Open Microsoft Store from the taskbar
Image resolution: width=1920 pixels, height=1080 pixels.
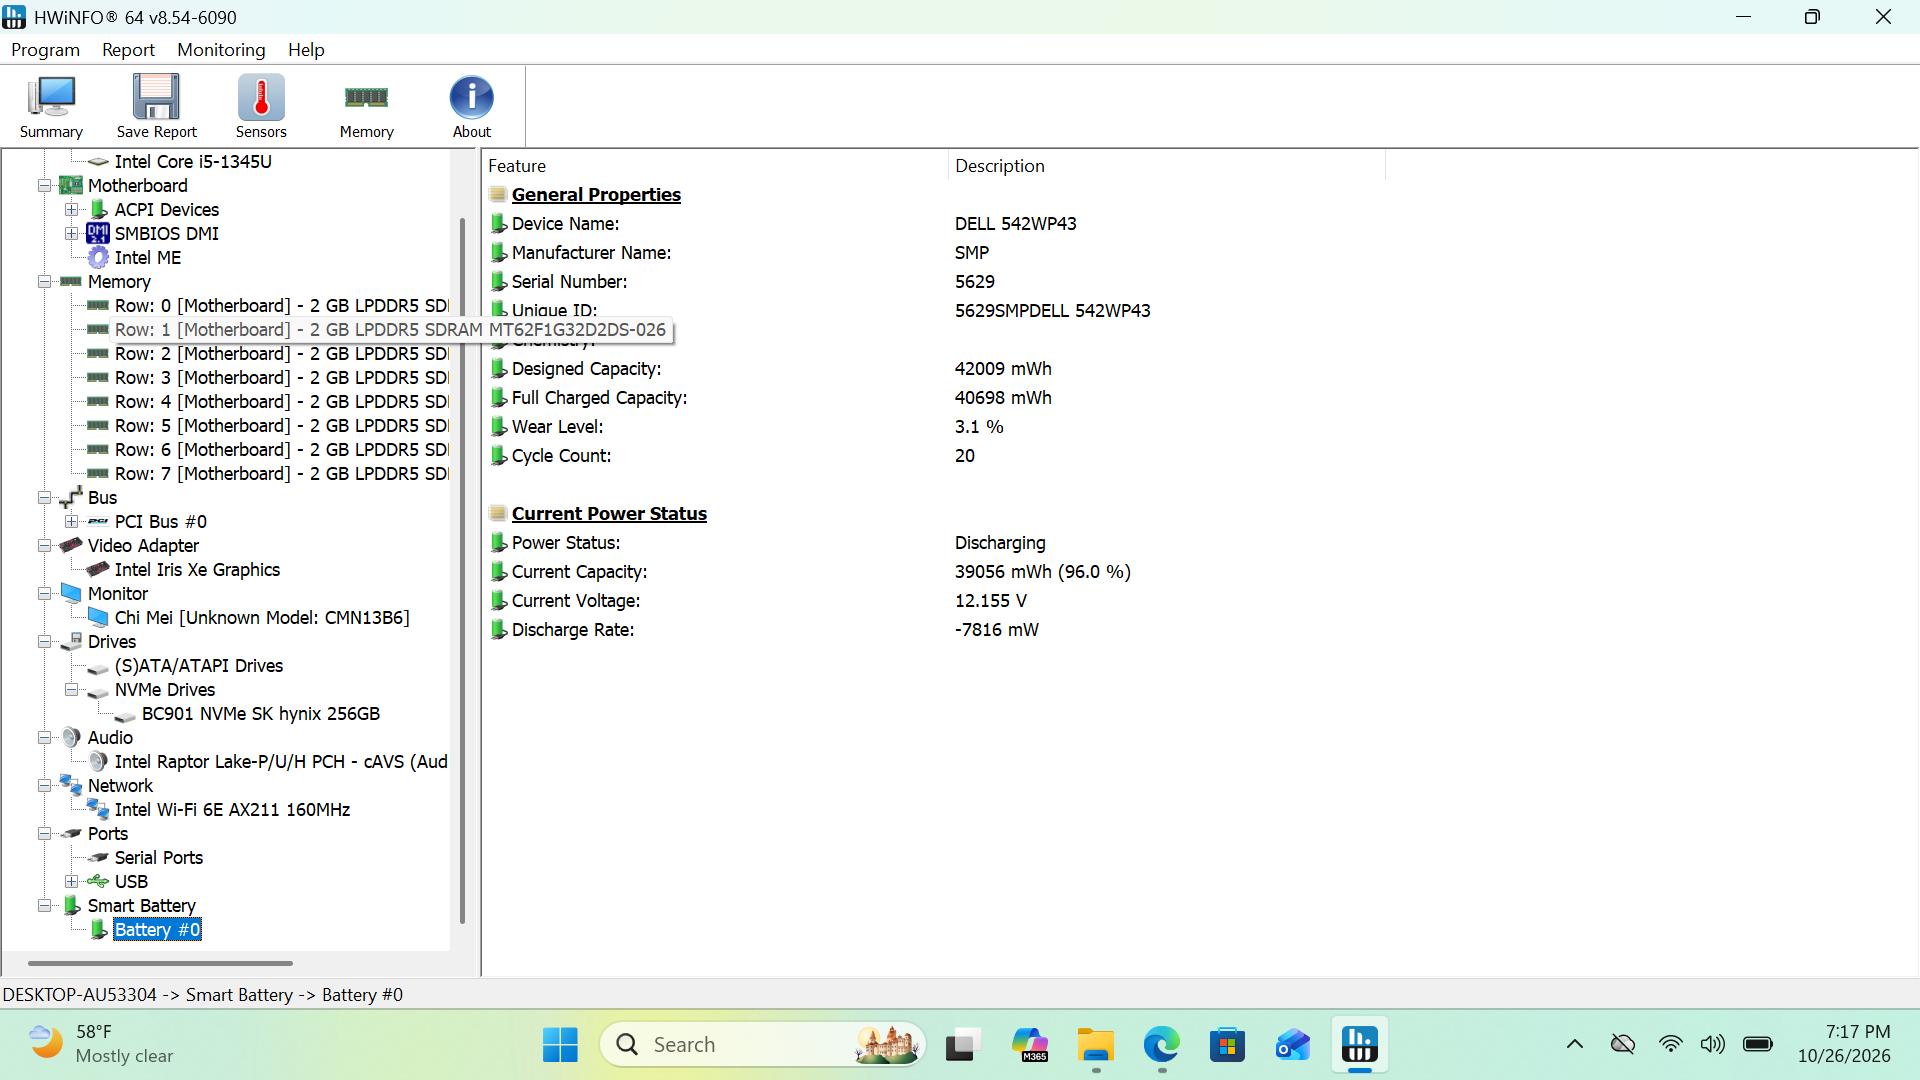coord(1227,1045)
